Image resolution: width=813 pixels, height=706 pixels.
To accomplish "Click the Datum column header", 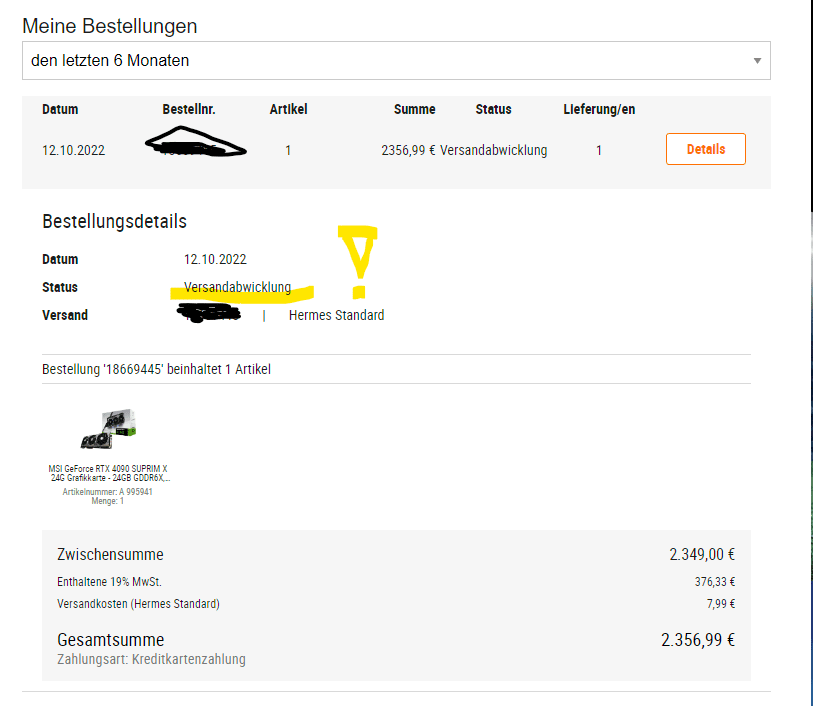I will 60,109.
